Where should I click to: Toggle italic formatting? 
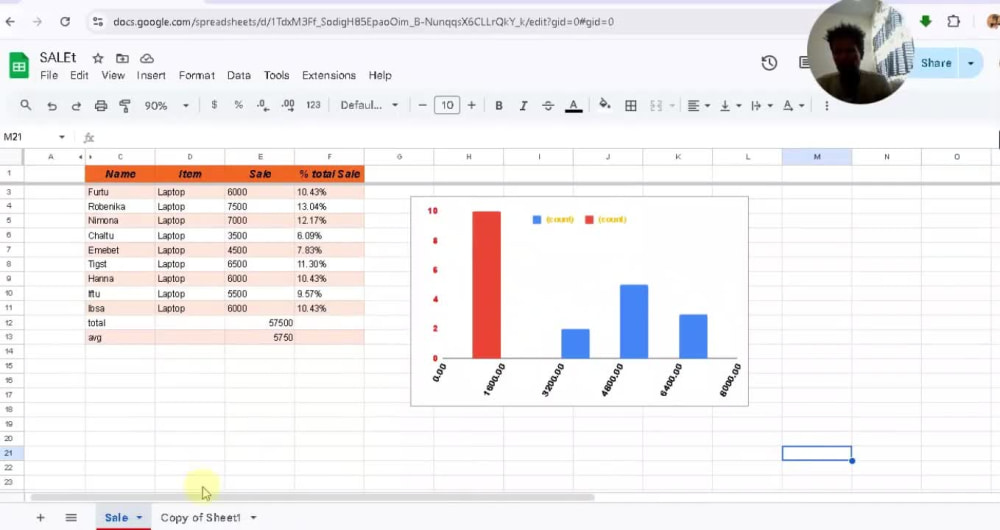pyautogui.click(x=523, y=106)
